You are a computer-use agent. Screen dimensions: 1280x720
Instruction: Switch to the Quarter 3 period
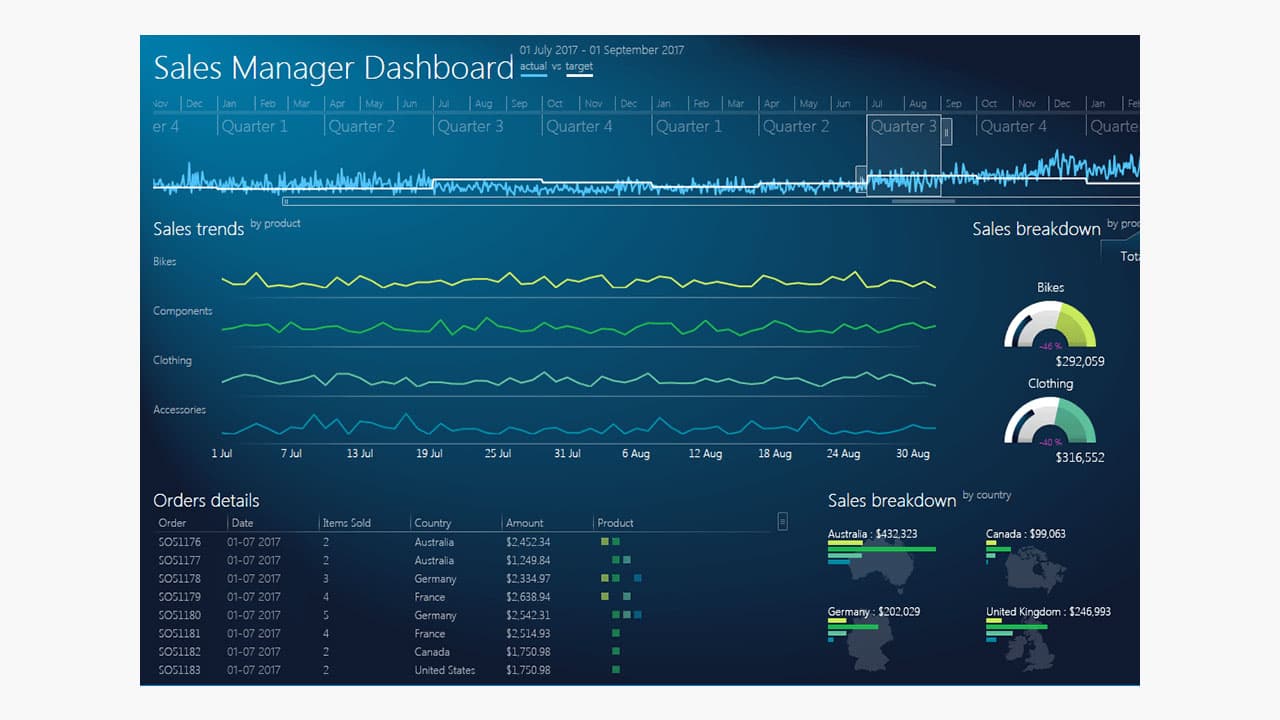903,127
